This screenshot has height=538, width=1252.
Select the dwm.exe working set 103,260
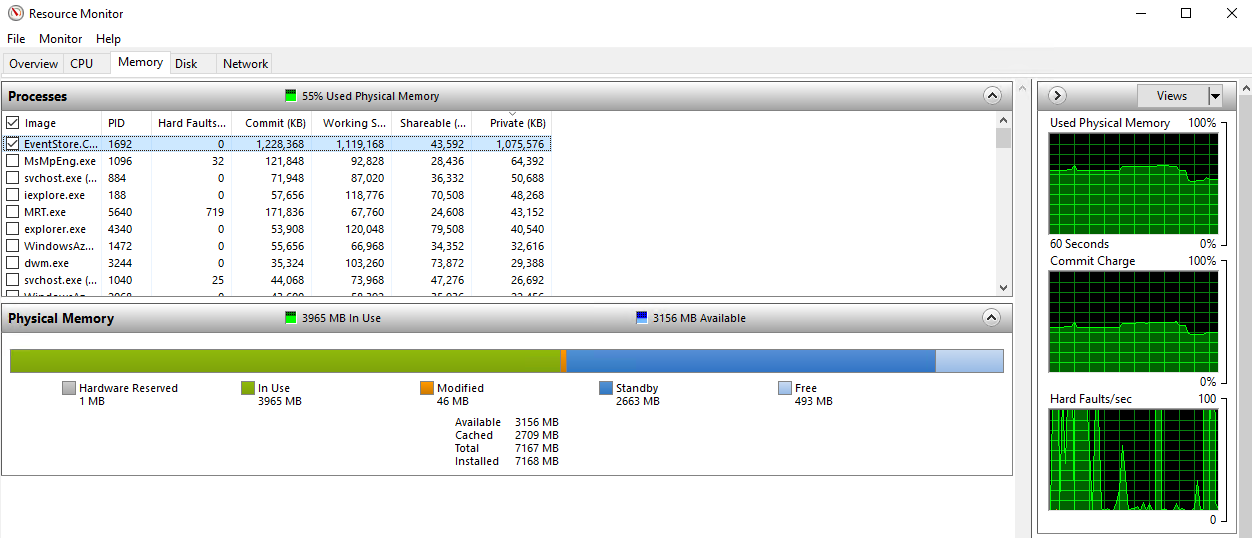[x=362, y=263]
